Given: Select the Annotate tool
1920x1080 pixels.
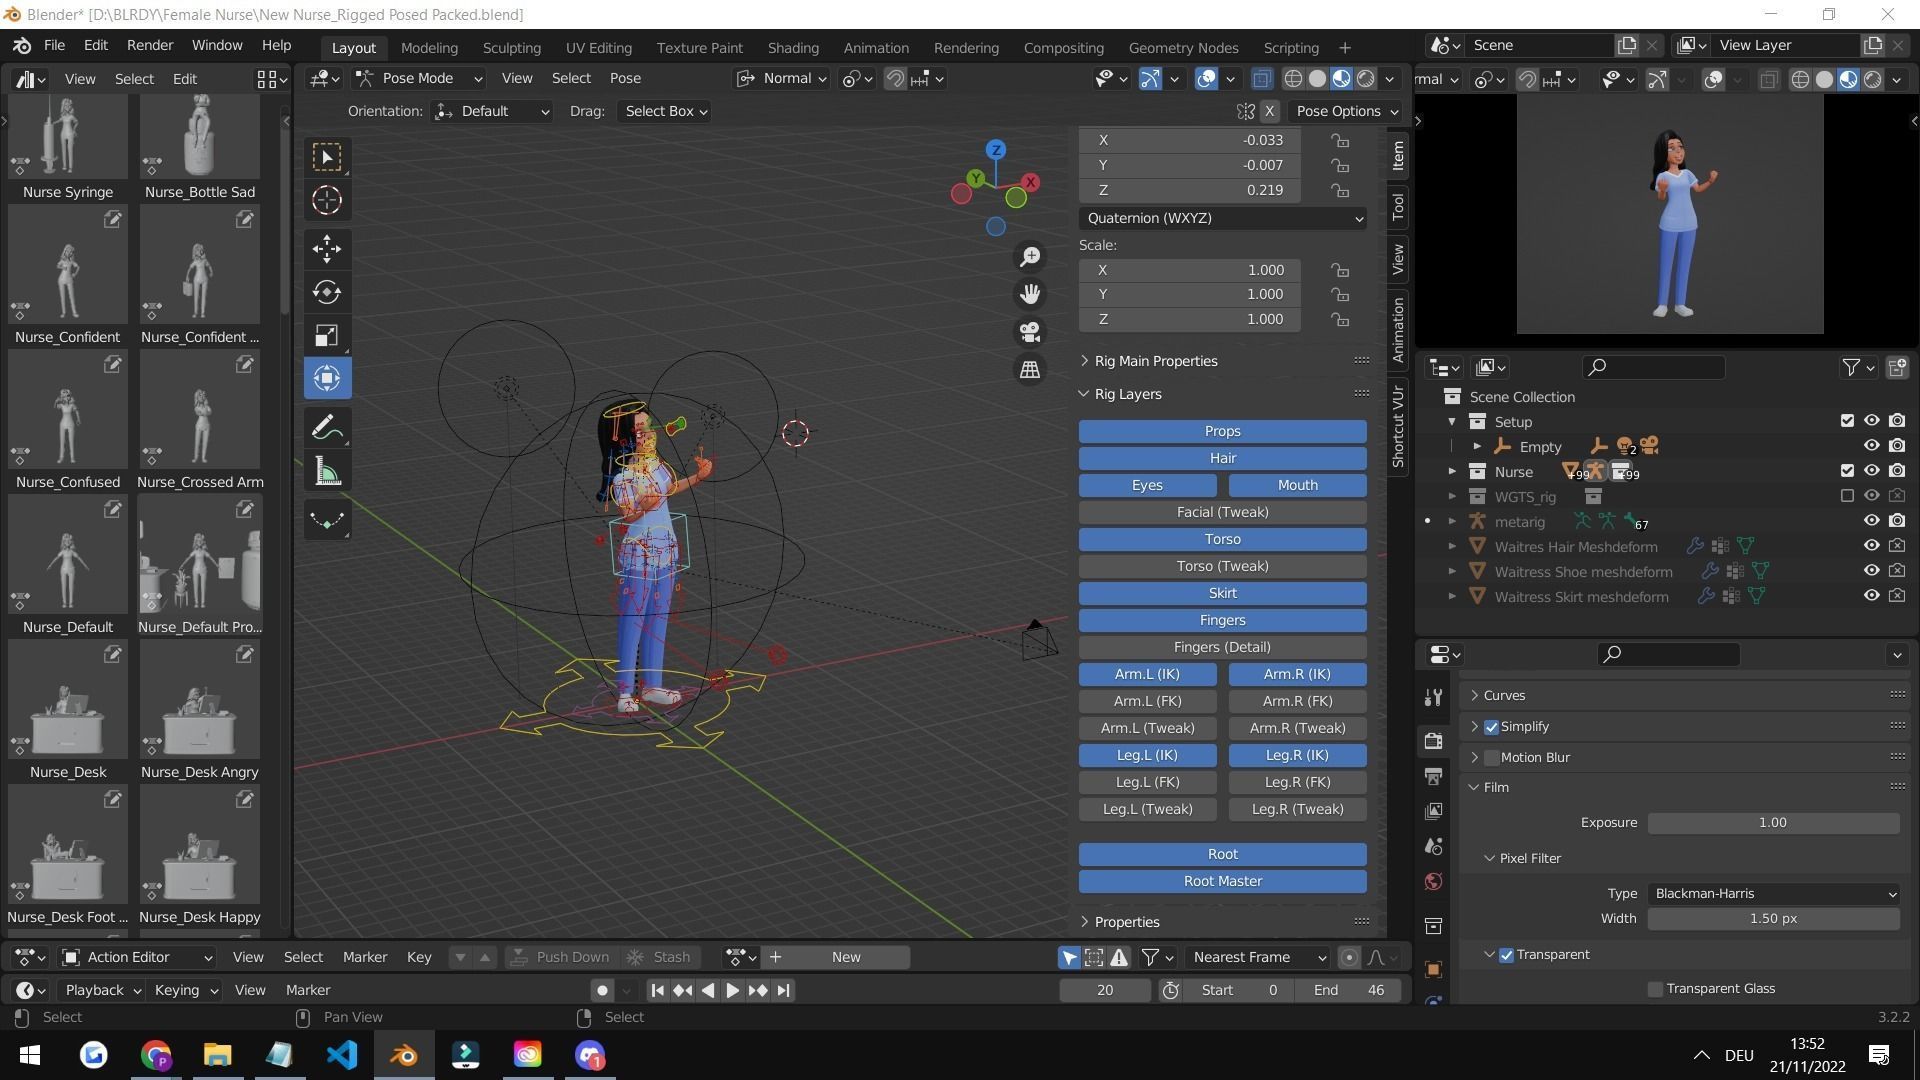Looking at the screenshot, I should click(327, 428).
